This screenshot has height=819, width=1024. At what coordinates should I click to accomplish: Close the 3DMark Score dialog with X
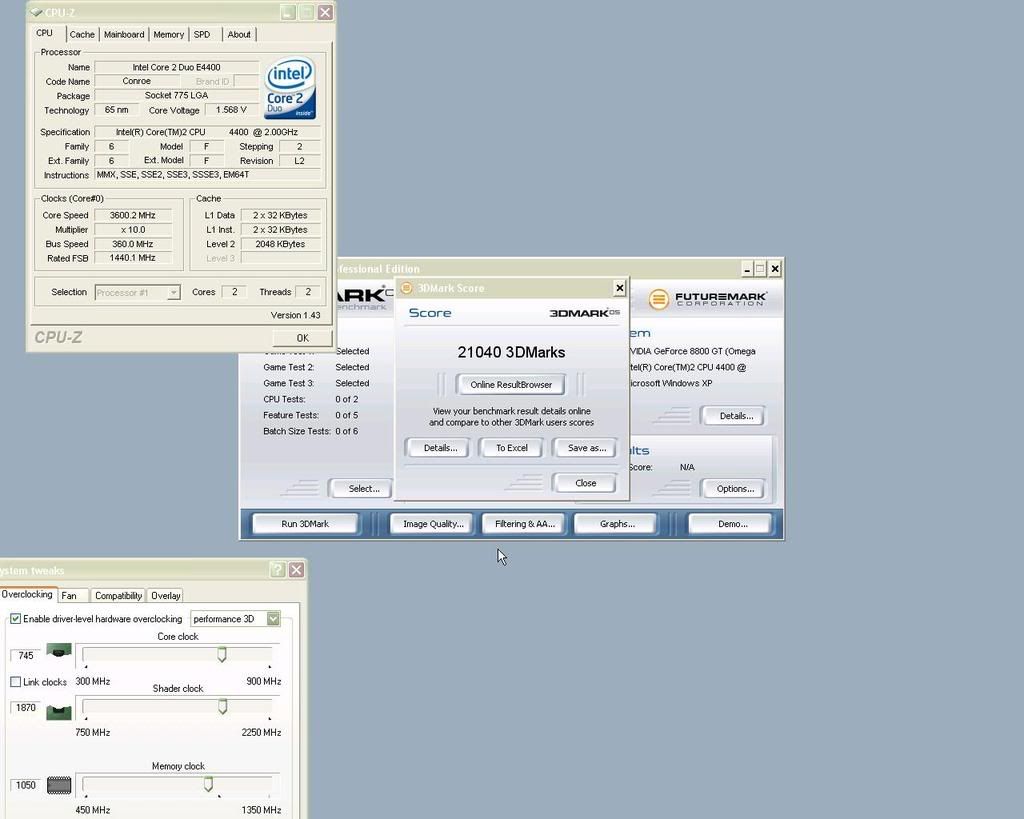point(620,288)
